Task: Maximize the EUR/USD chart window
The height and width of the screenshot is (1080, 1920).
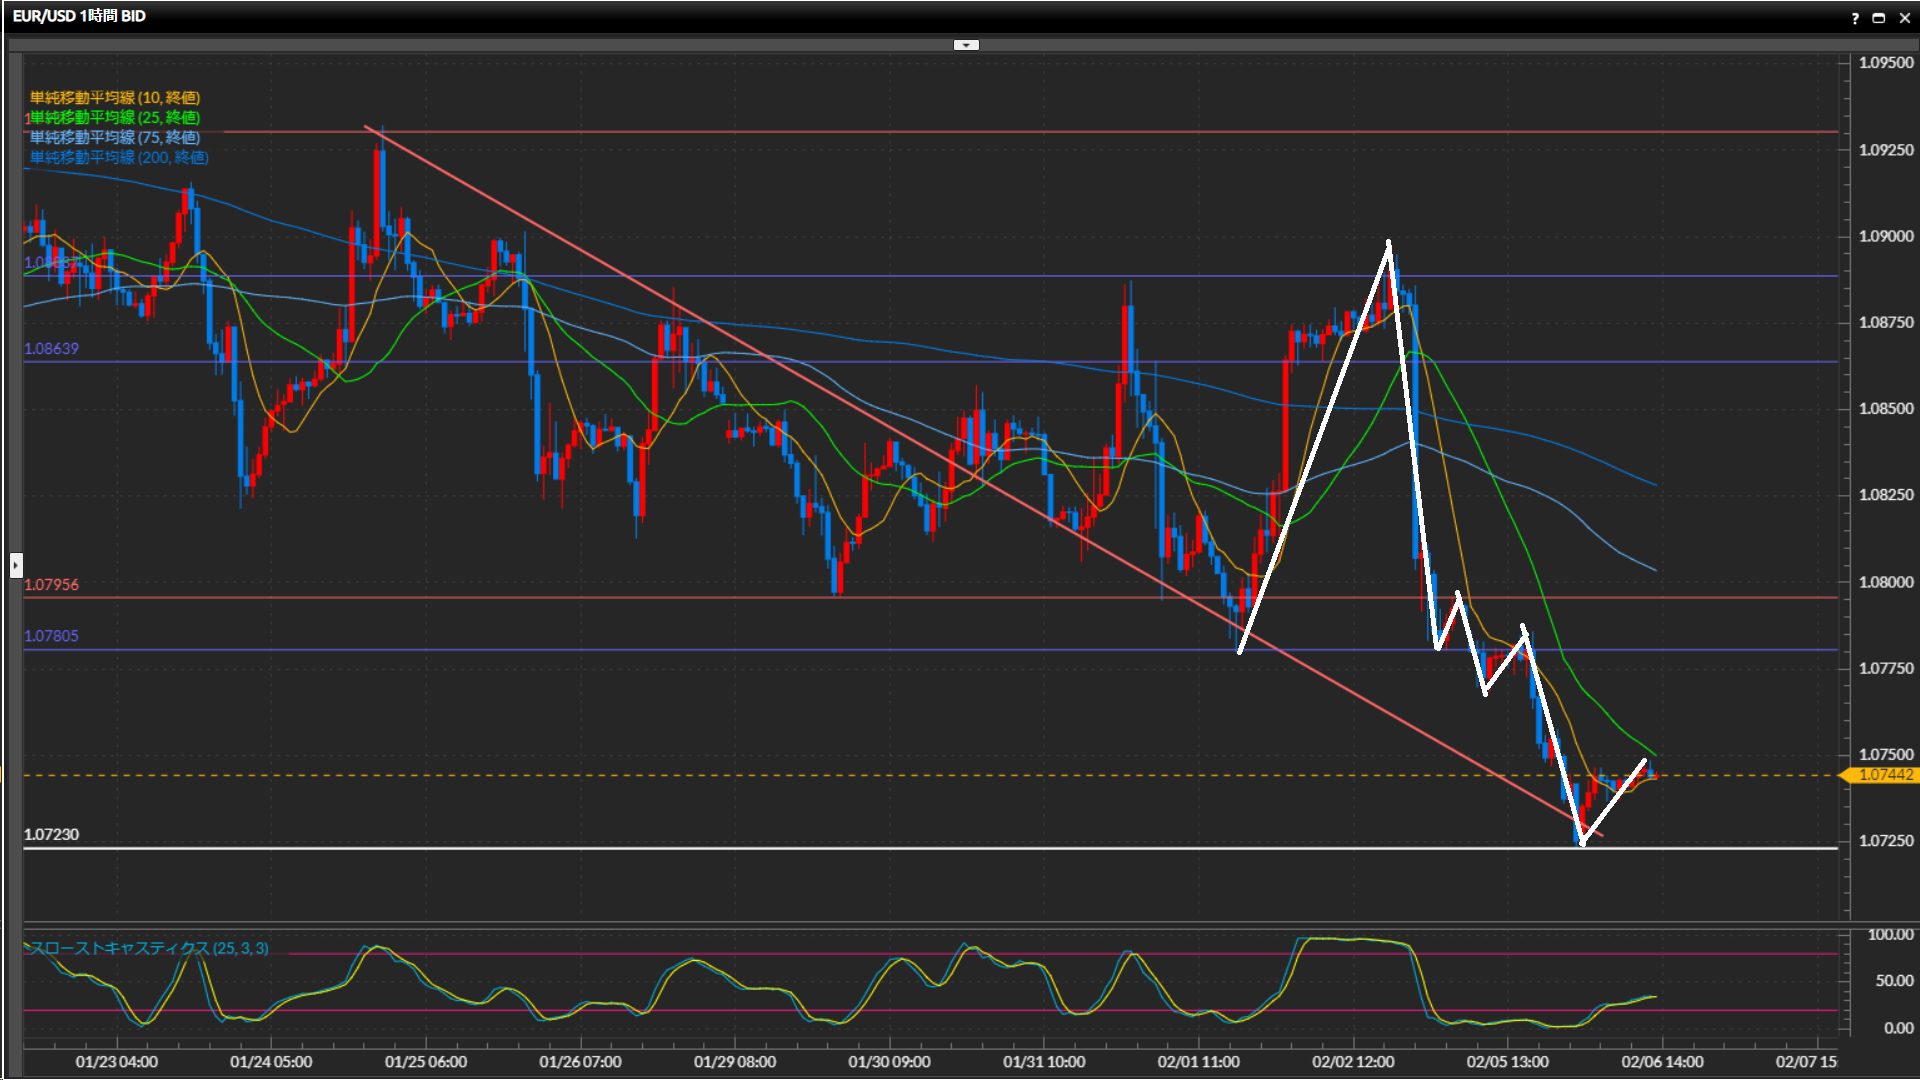Action: (x=1879, y=17)
